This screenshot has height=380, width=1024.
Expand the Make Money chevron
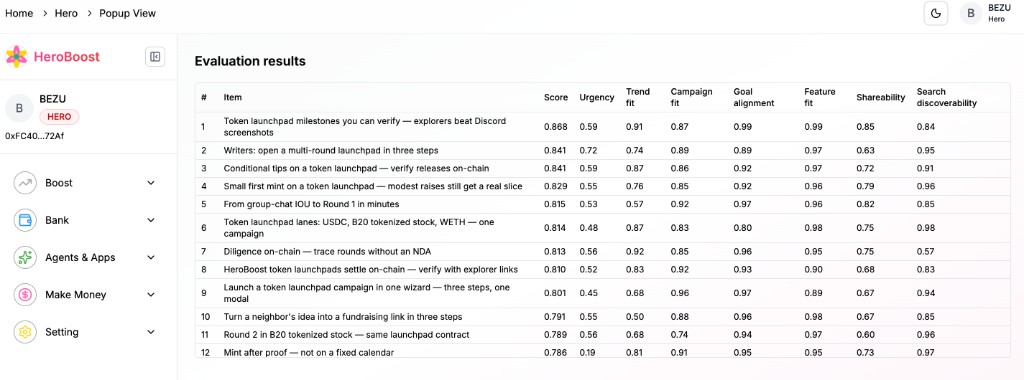tap(151, 294)
